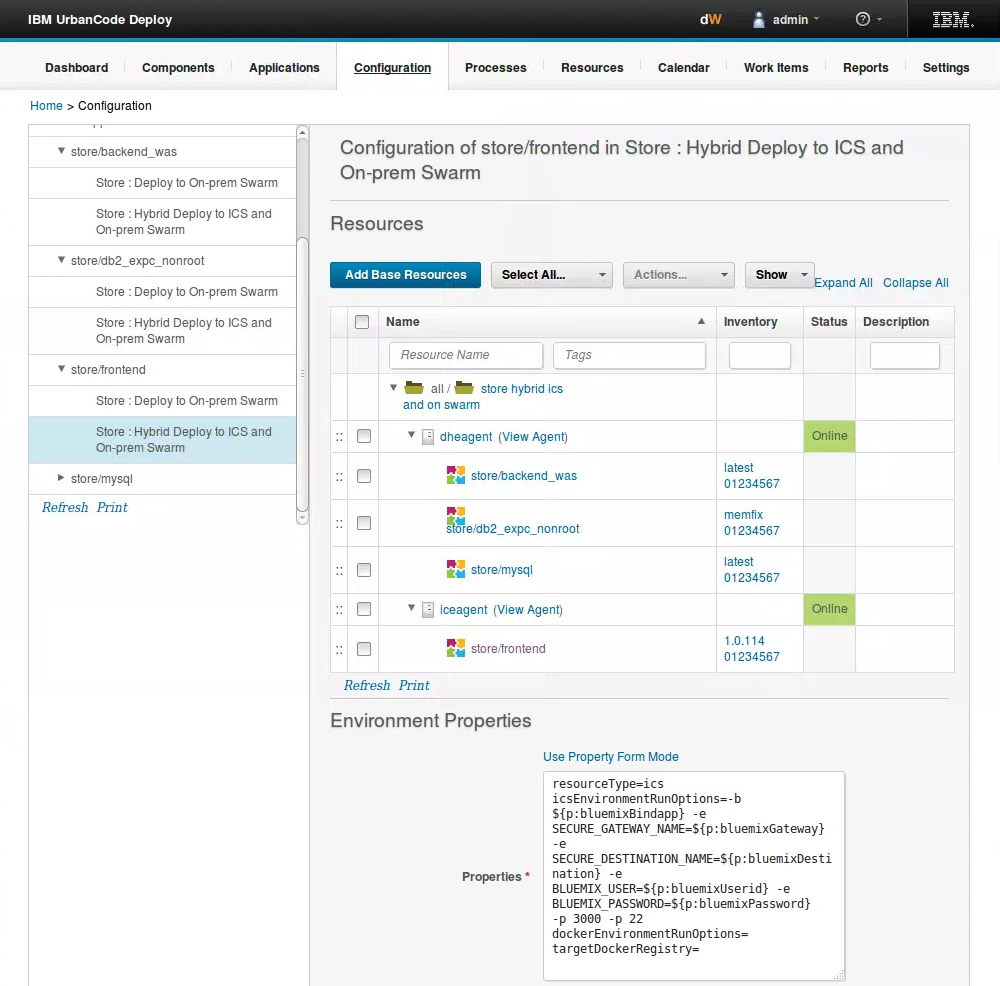Open the help question-mark menu
The image size is (1000, 986).
[x=869, y=20]
